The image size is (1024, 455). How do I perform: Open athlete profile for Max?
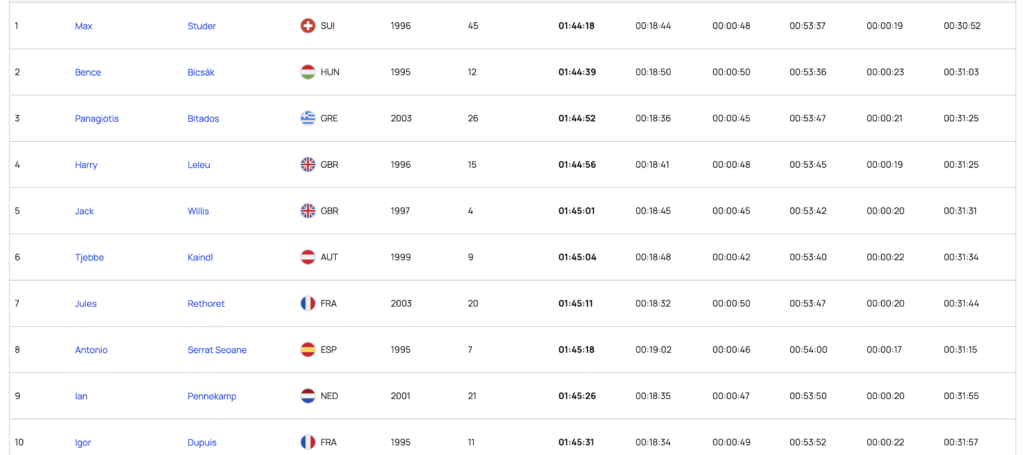tap(84, 26)
